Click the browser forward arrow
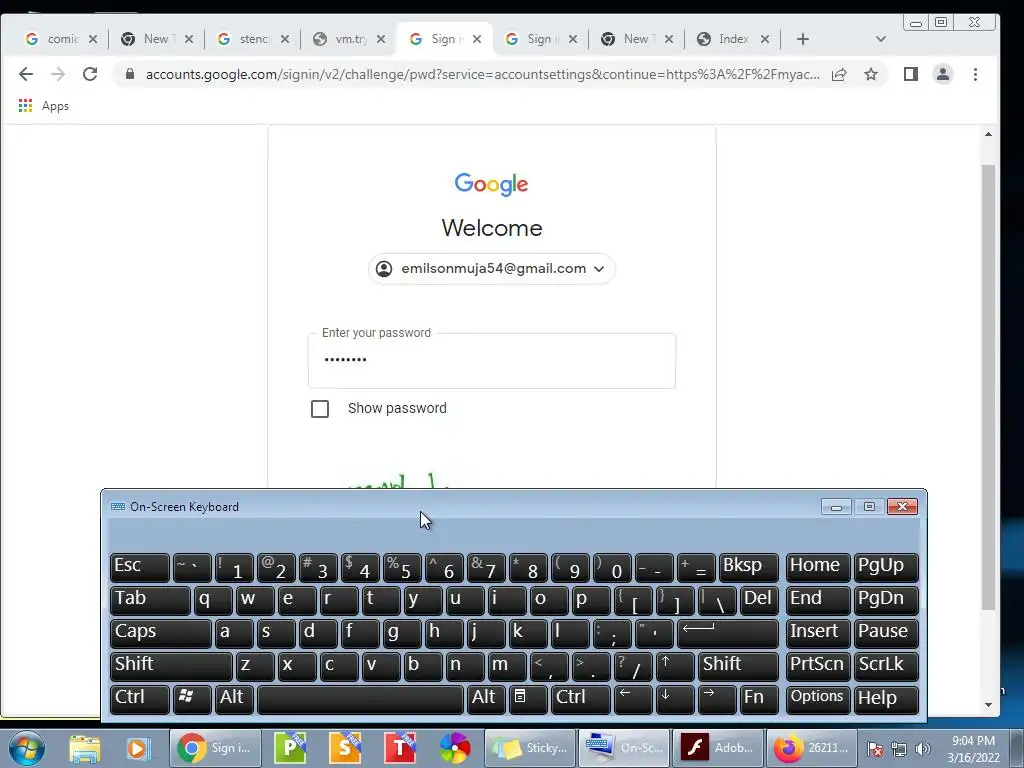The width and height of the screenshot is (1024, 768). (x=57, y=74)
